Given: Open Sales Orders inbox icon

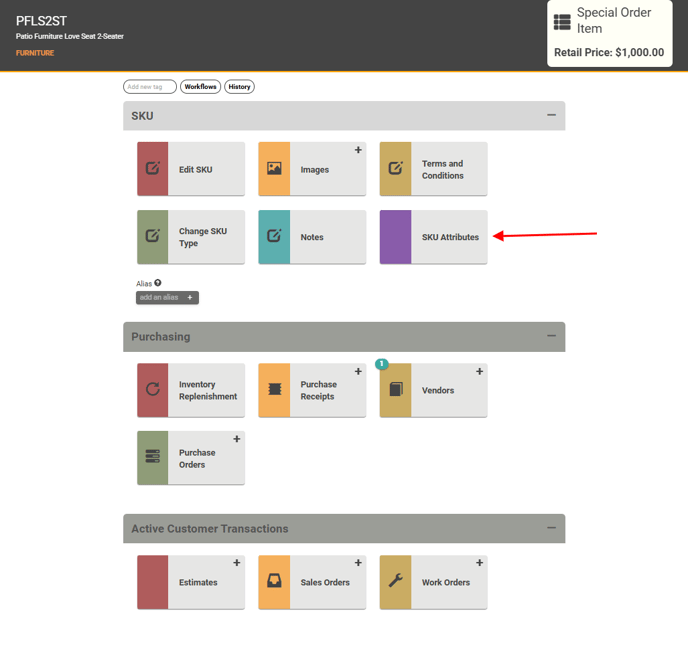Looking at the screenshot, I should pos(274,582).
